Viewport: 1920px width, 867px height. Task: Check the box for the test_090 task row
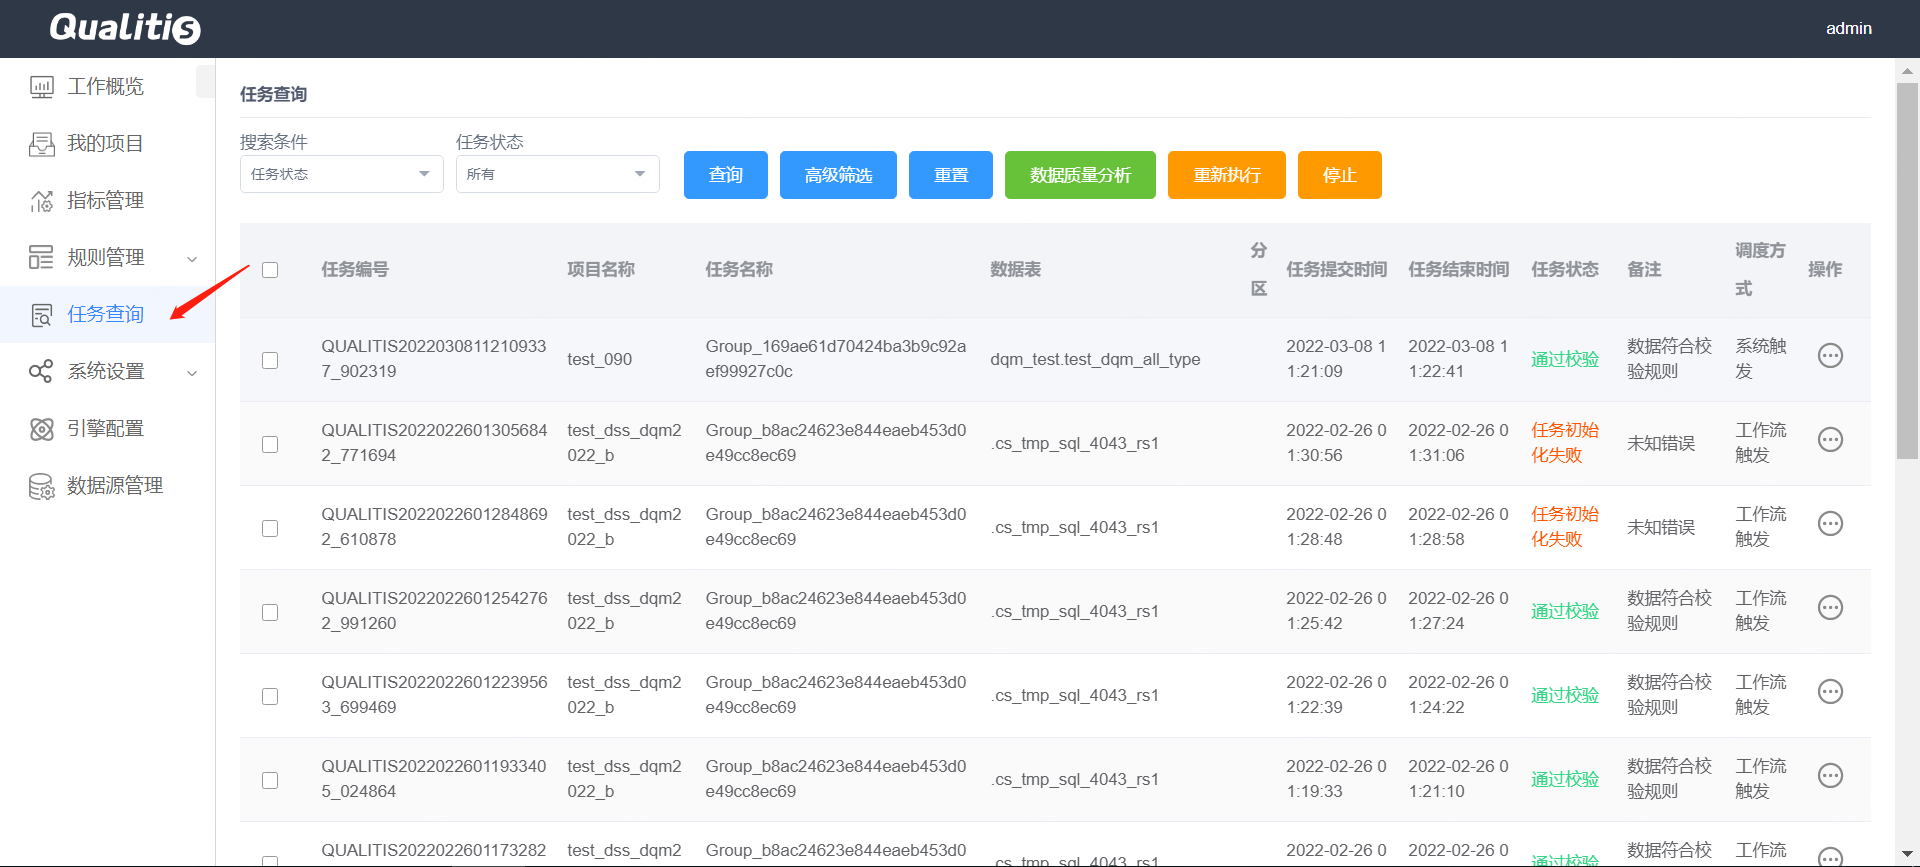pyautogui.click(x=270, y=360)
